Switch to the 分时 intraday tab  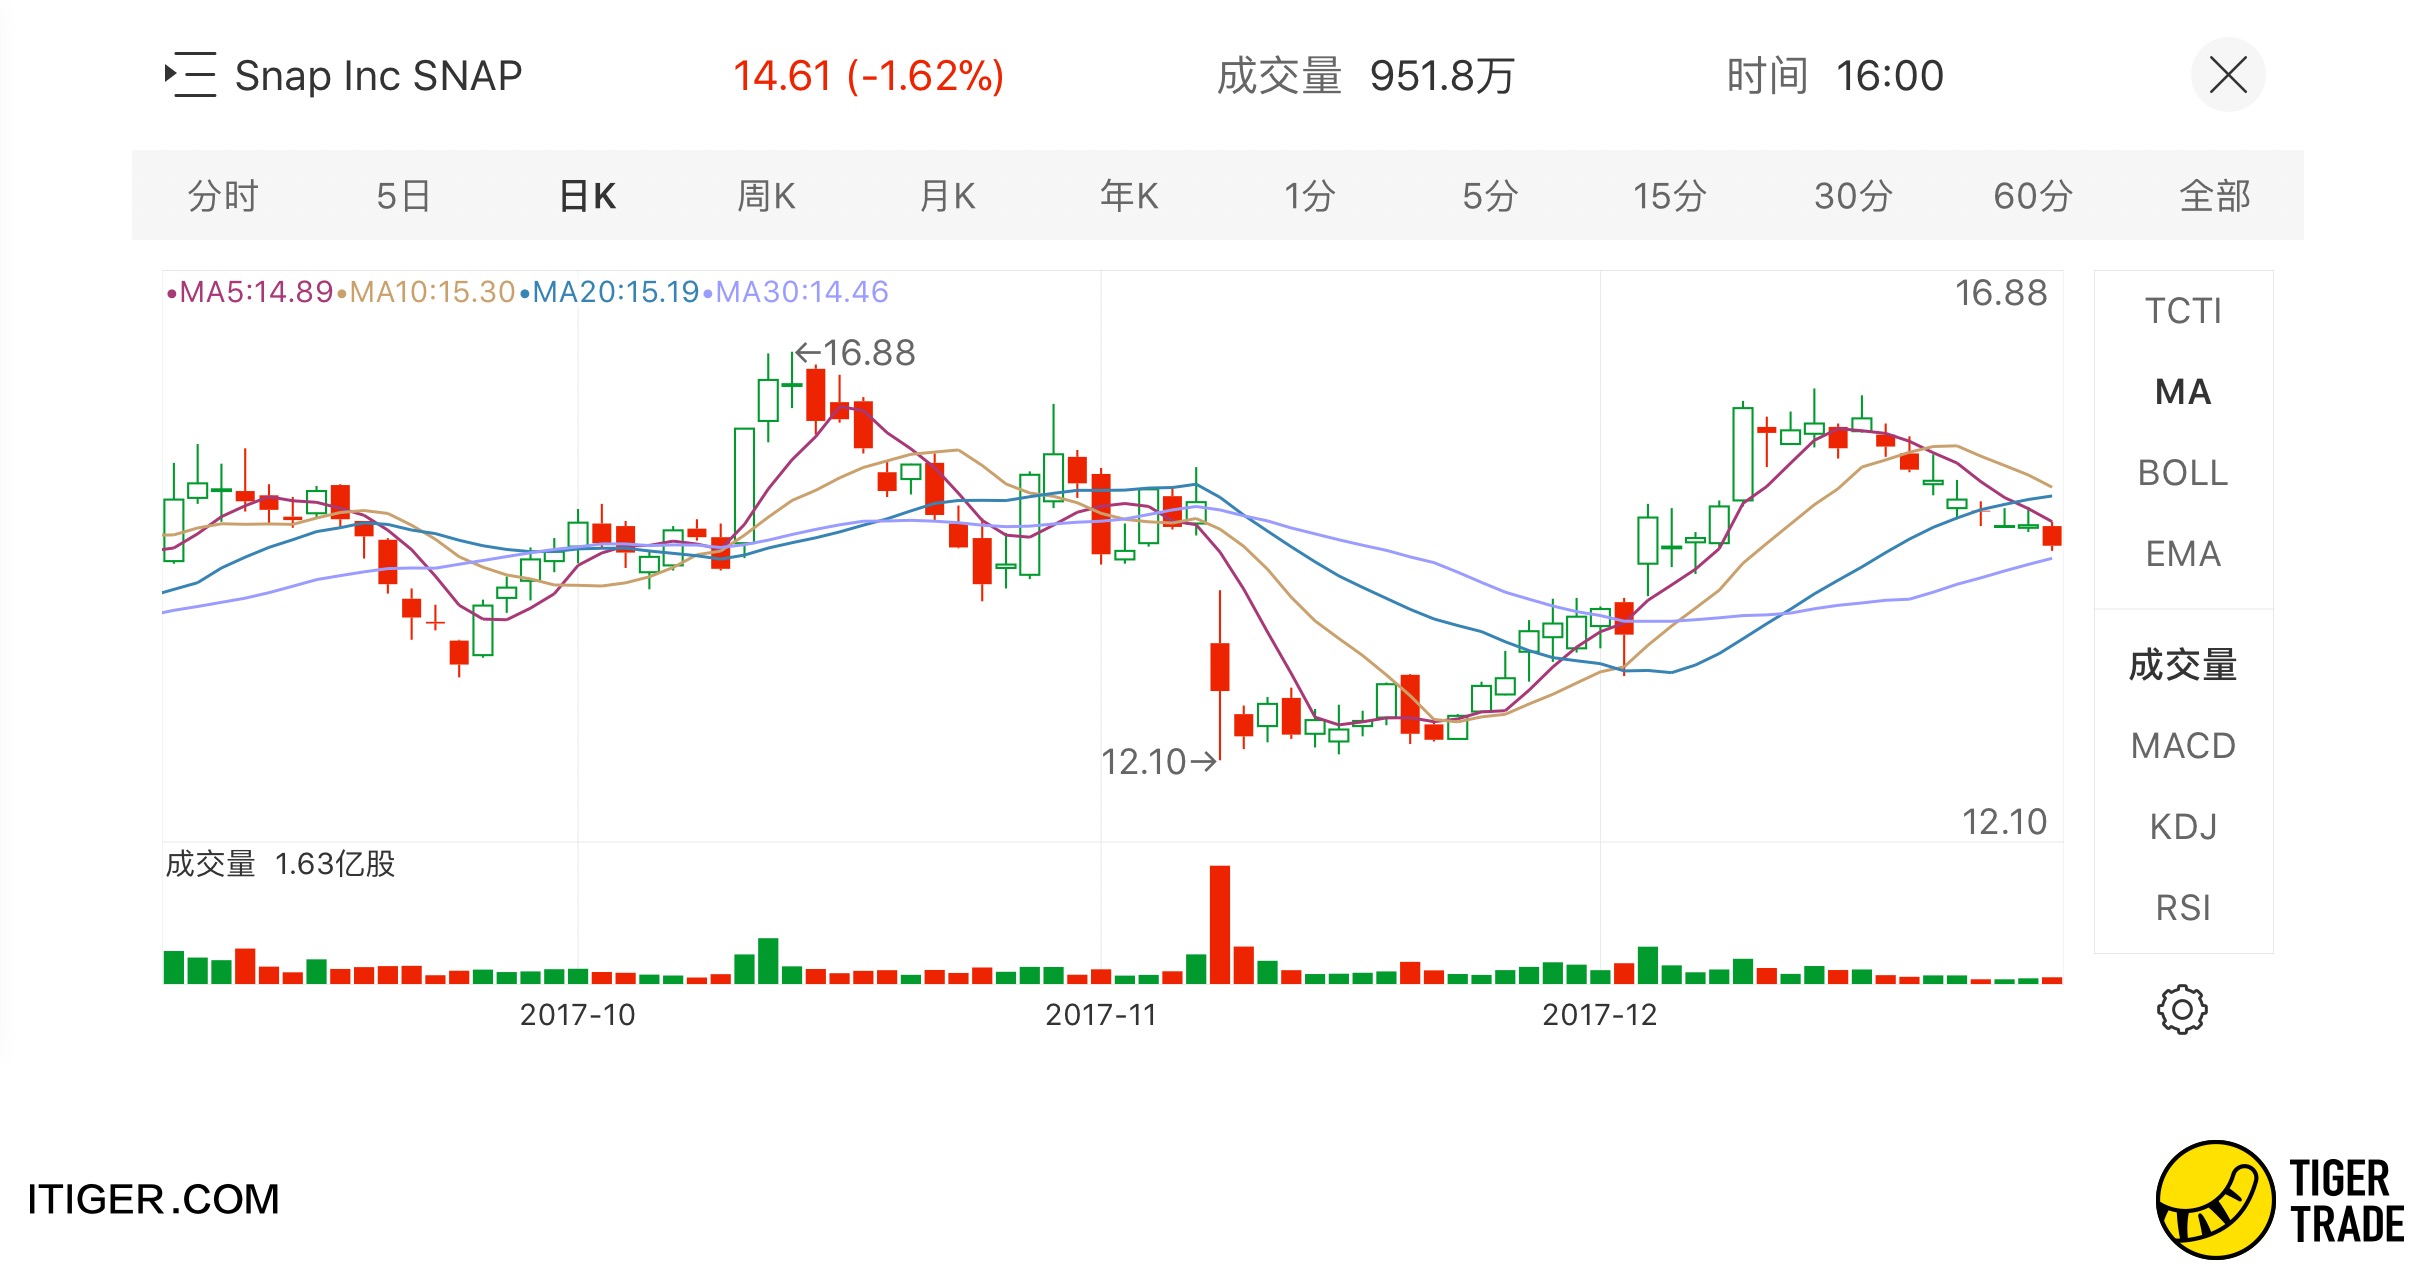(223, 196)
